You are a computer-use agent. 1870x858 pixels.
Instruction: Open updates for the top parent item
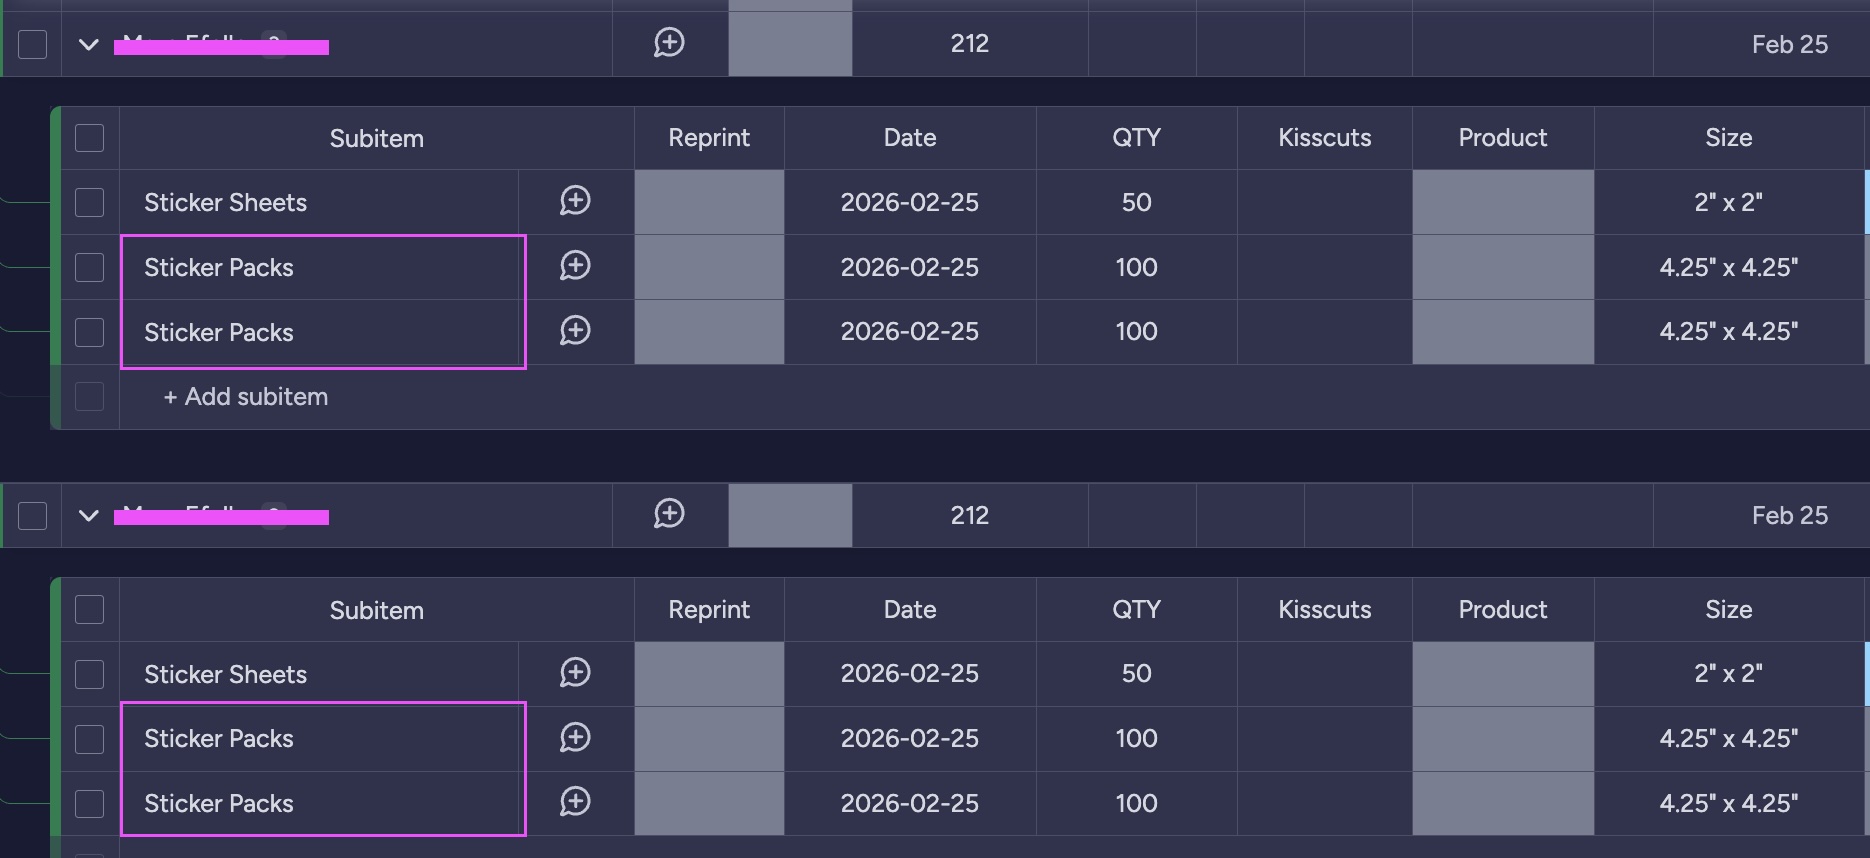pos(669,43)
